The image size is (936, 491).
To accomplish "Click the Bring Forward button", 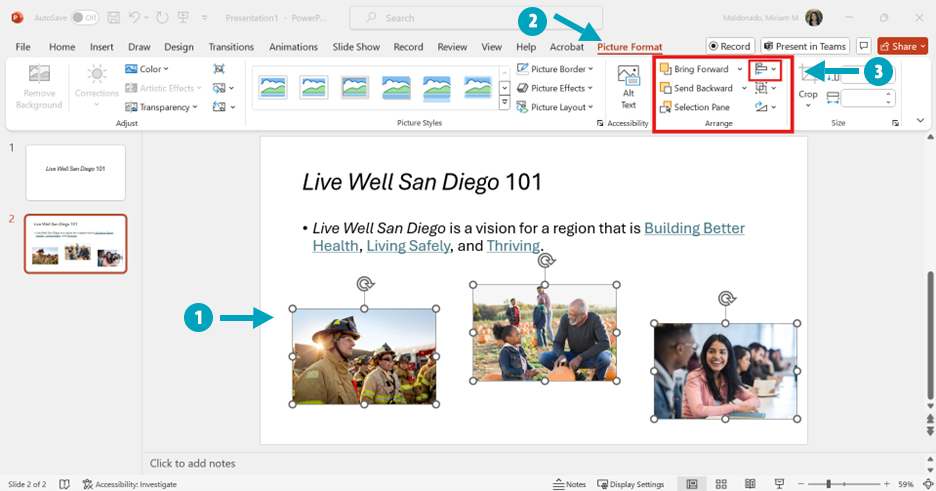I will (695, 69).
